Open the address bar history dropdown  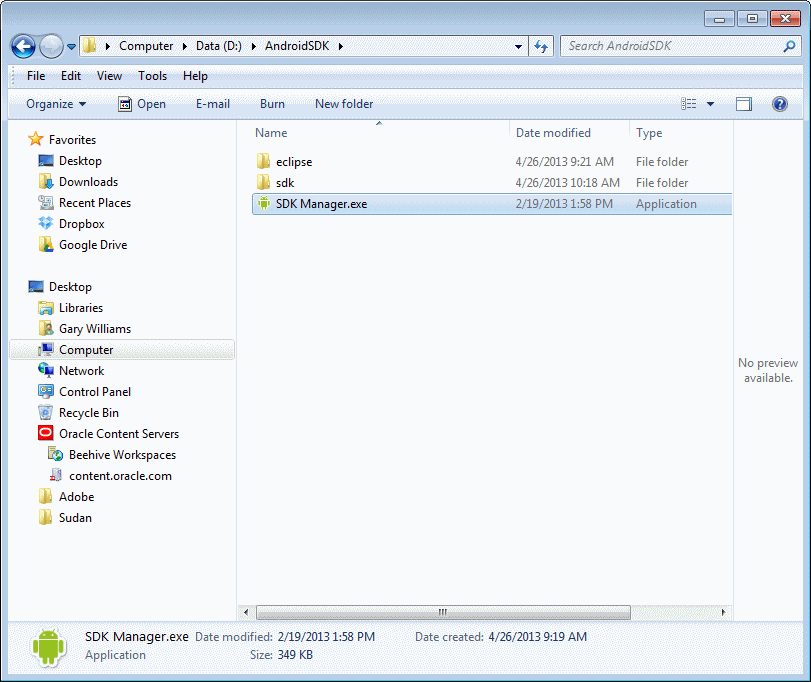[518, 47]
